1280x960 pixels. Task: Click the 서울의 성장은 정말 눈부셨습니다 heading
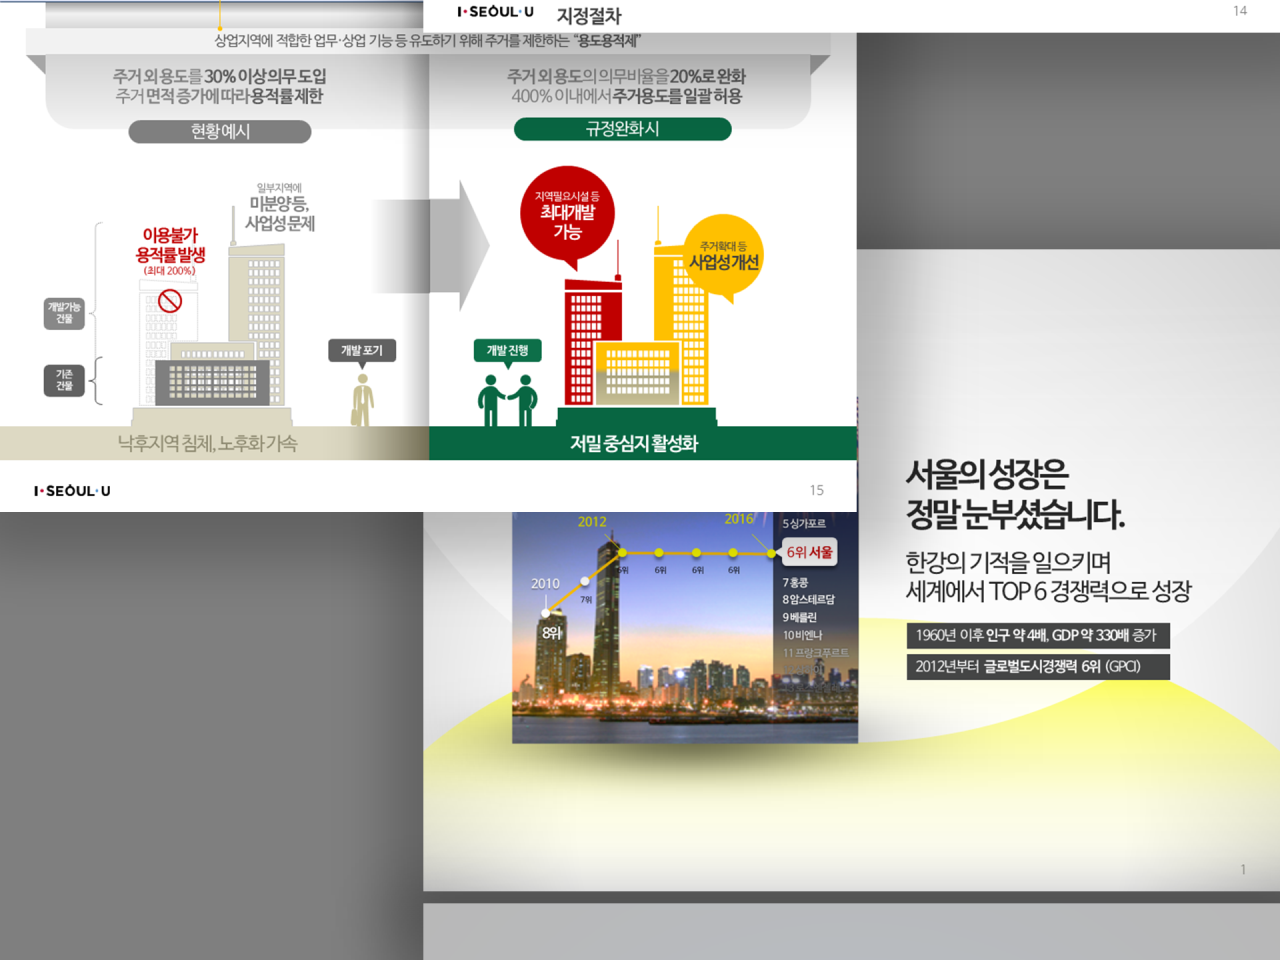1015,494
